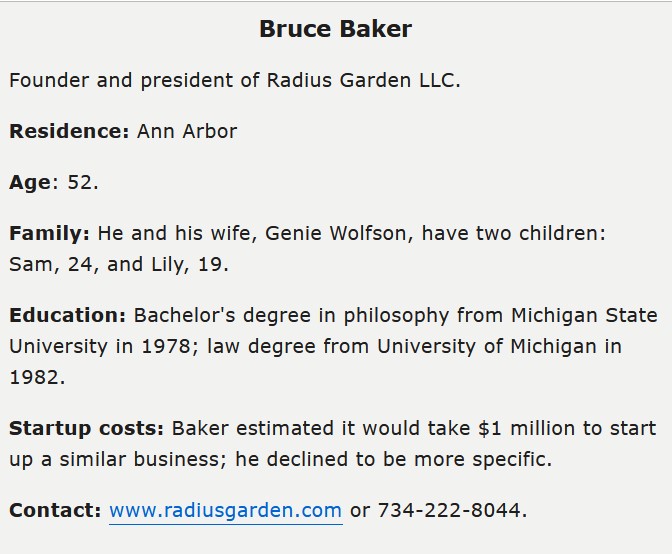Screen dimensions: 672x554
Task: Click the phone number 734-222-8044
Action: (449, 510)
